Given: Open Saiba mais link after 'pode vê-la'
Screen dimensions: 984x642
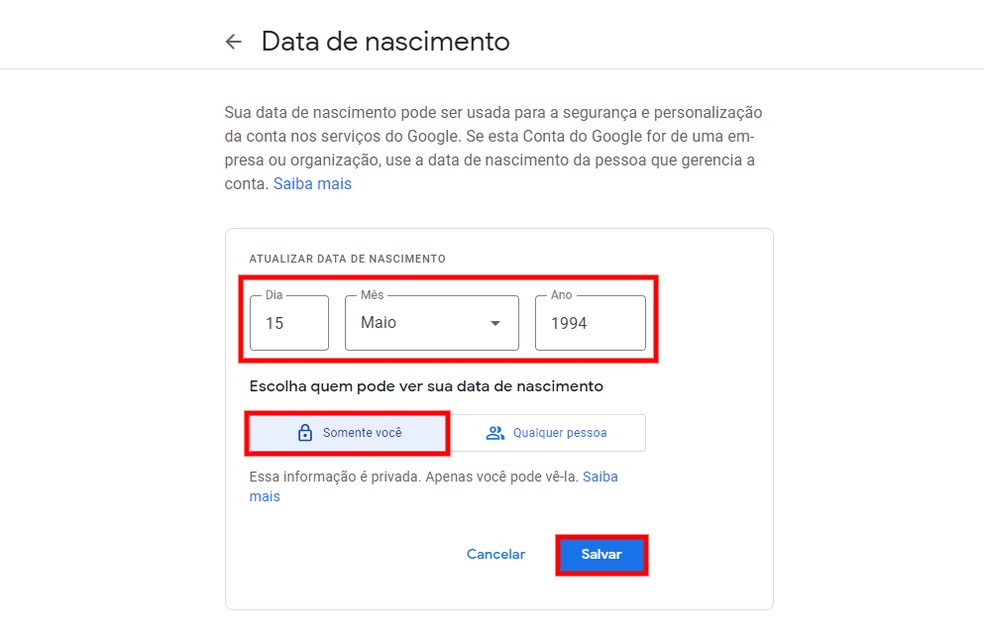Looking at the screenshot, I should (600, 477).
